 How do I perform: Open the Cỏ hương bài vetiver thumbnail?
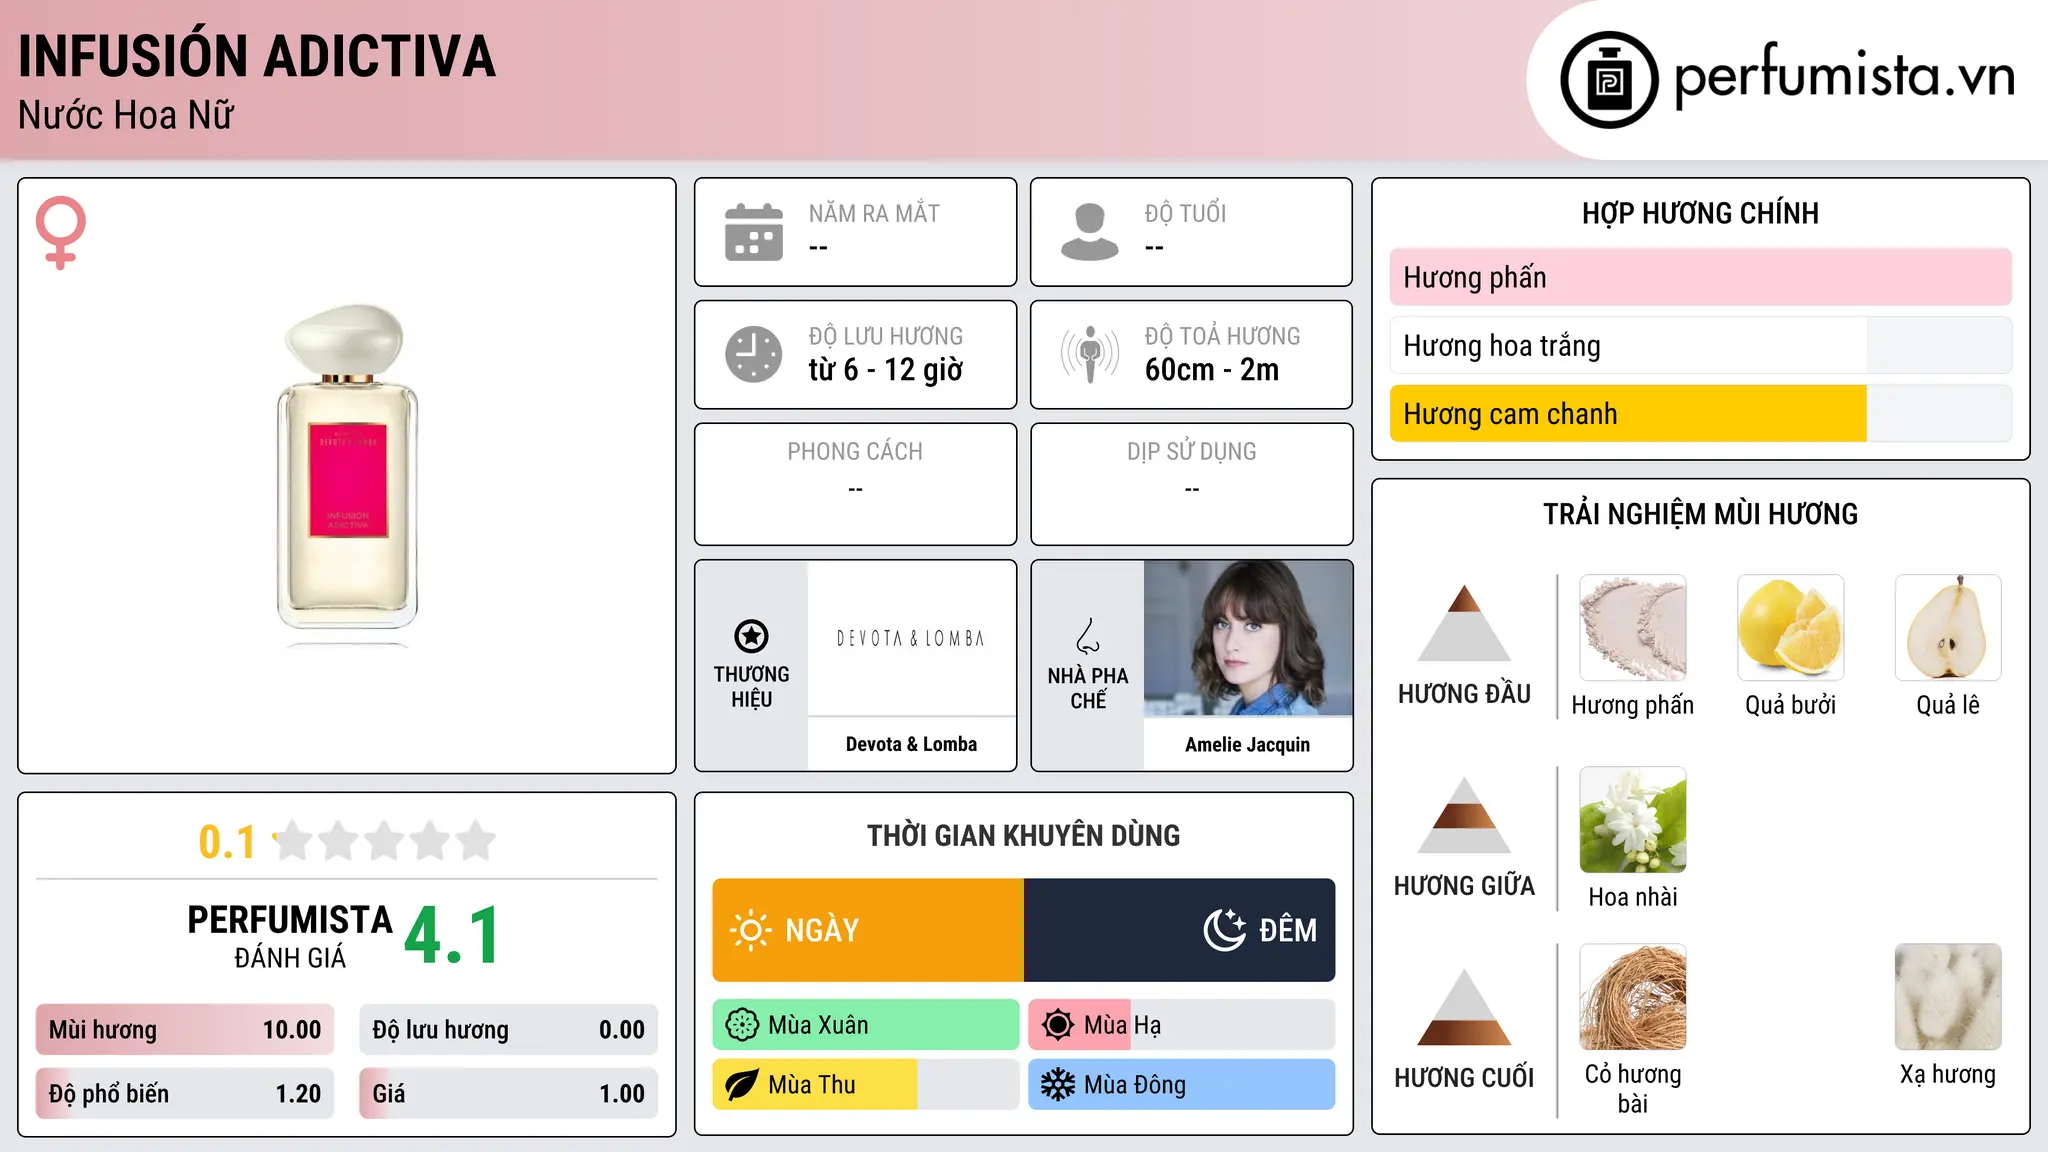pos(1633,997)
